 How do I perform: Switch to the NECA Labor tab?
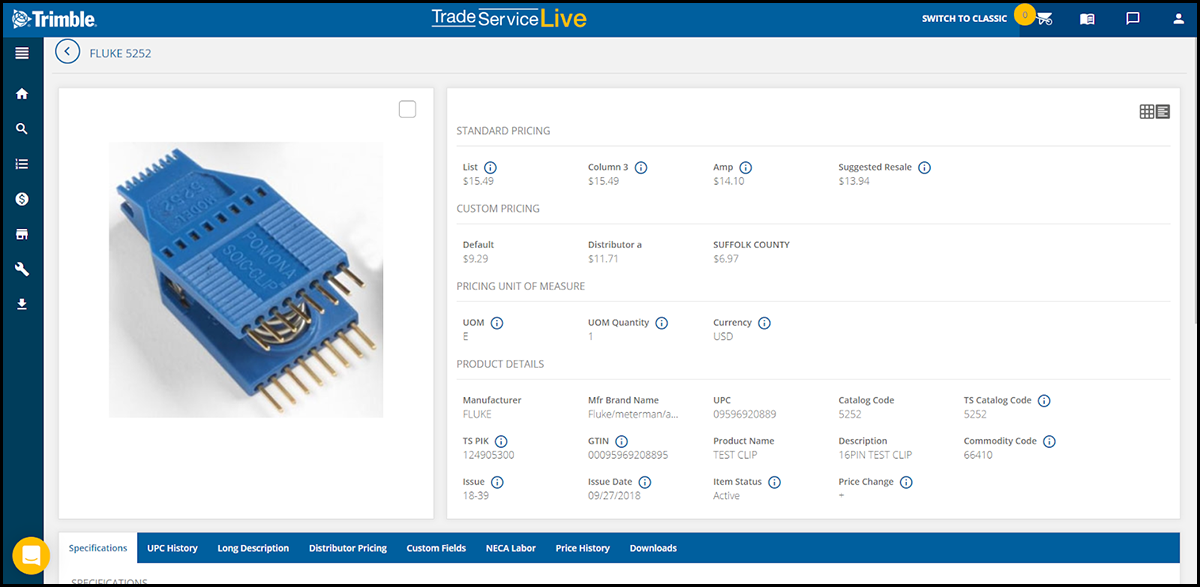point(511,548)
